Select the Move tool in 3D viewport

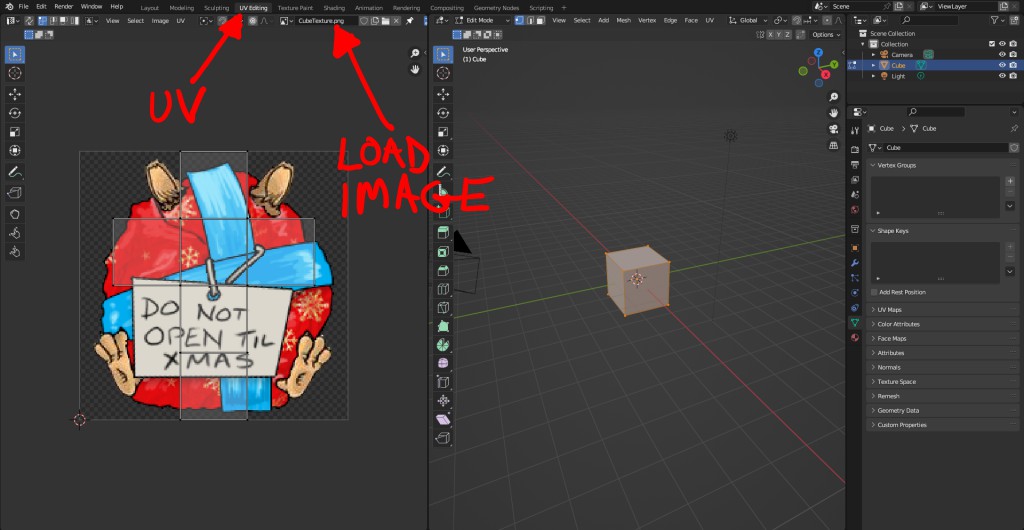(443, 93)
